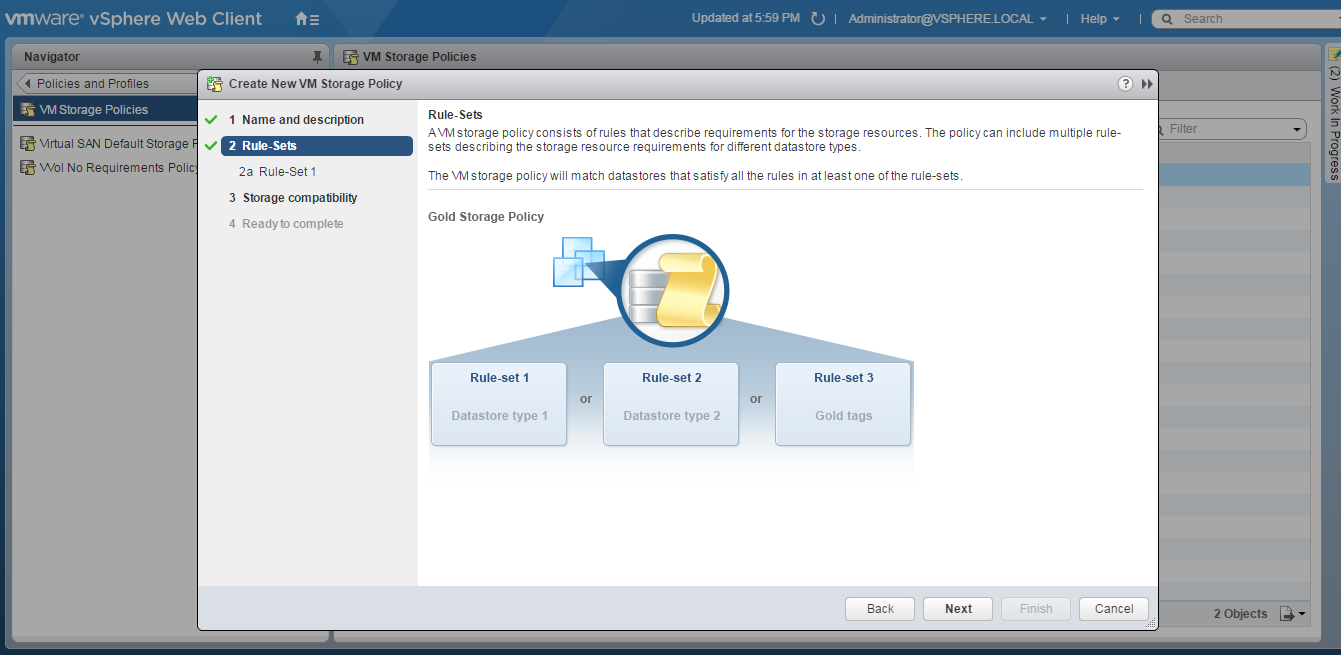Open the Administrator@VSPHERE.LOCAL user dropdown
This screenshot has width=1341, height=655.
point(947,19)
